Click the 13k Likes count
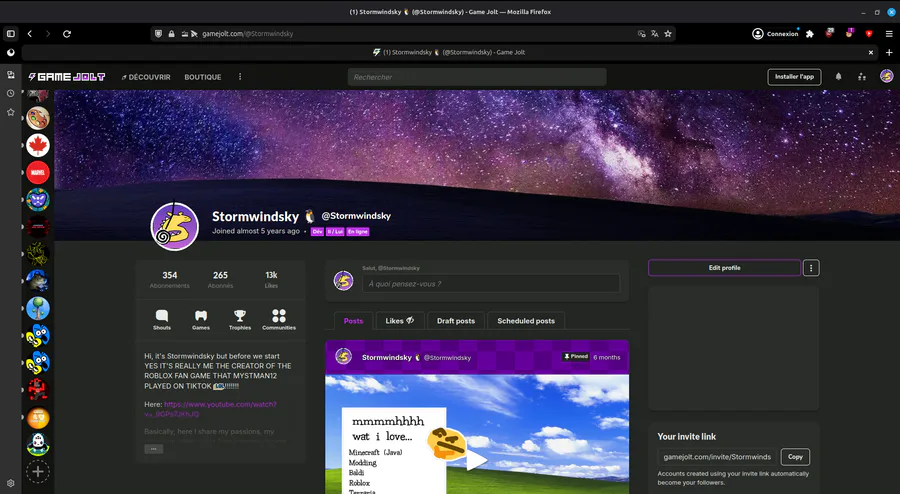 pos(271,279)
